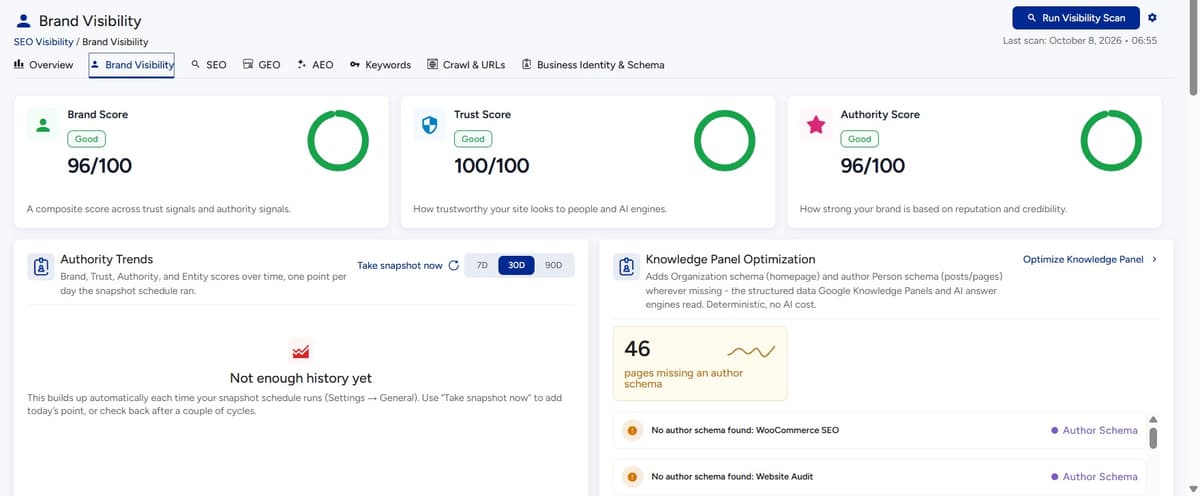Click chevron next to Optimize Knowledge Panel
Image resolution: width=1200 pixels, height=496 pixels.
point(1155,259)
